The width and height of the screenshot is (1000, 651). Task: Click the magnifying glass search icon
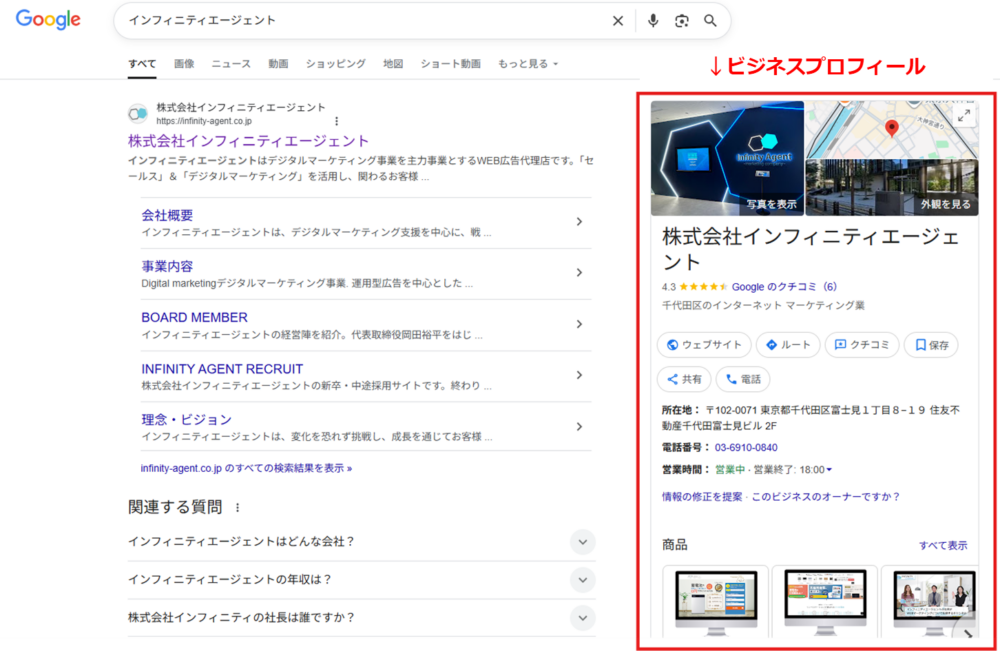710,21
